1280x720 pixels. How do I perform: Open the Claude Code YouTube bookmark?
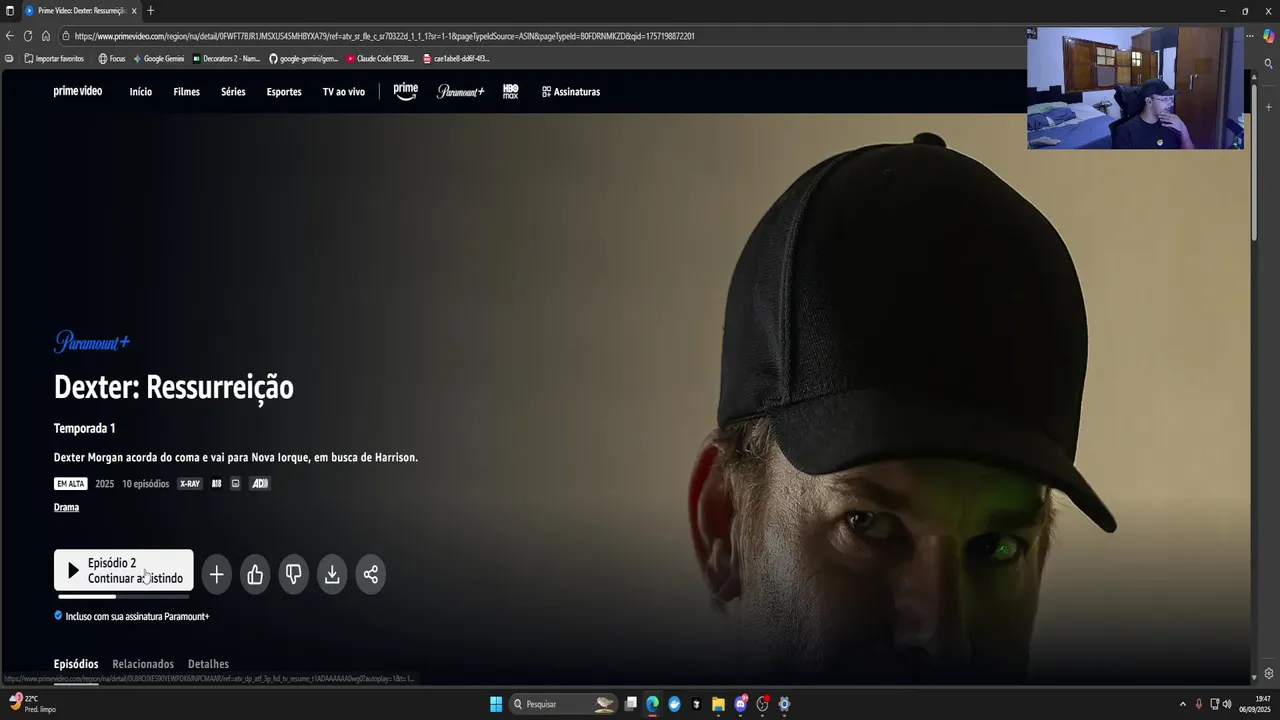click(x=380, y=59)
